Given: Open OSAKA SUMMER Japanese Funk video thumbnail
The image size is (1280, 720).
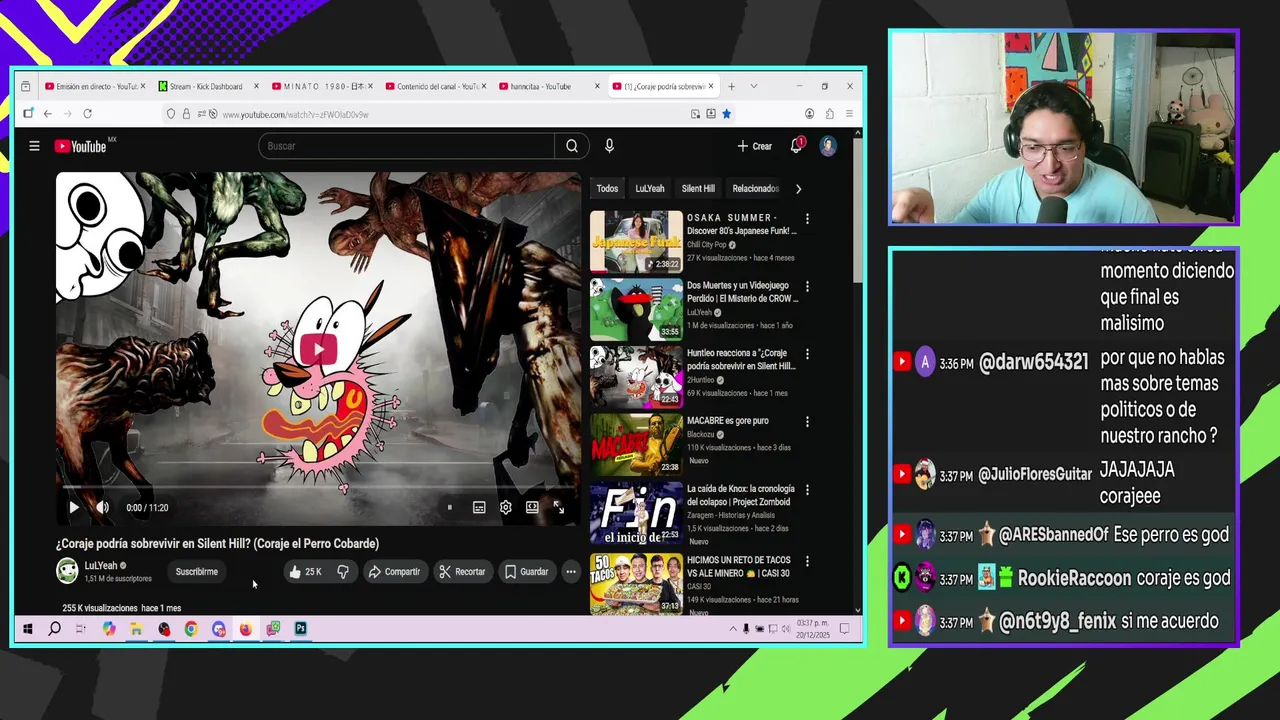Looking at the screenshot, I should (636, 241).
